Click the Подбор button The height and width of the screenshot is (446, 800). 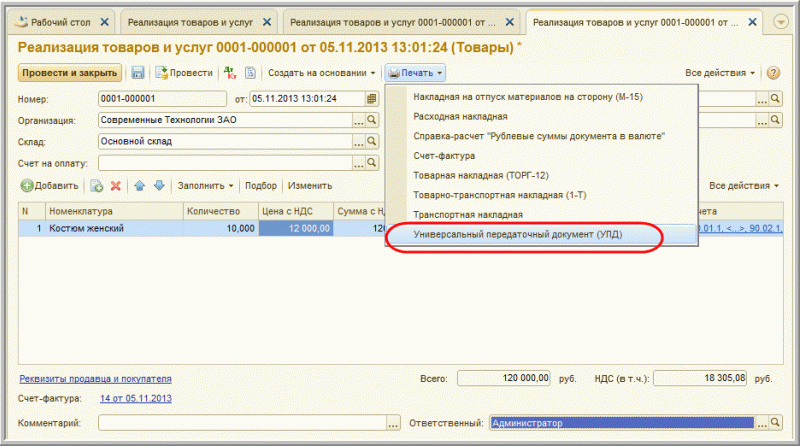pyautogui.click(x=261, y=186)
